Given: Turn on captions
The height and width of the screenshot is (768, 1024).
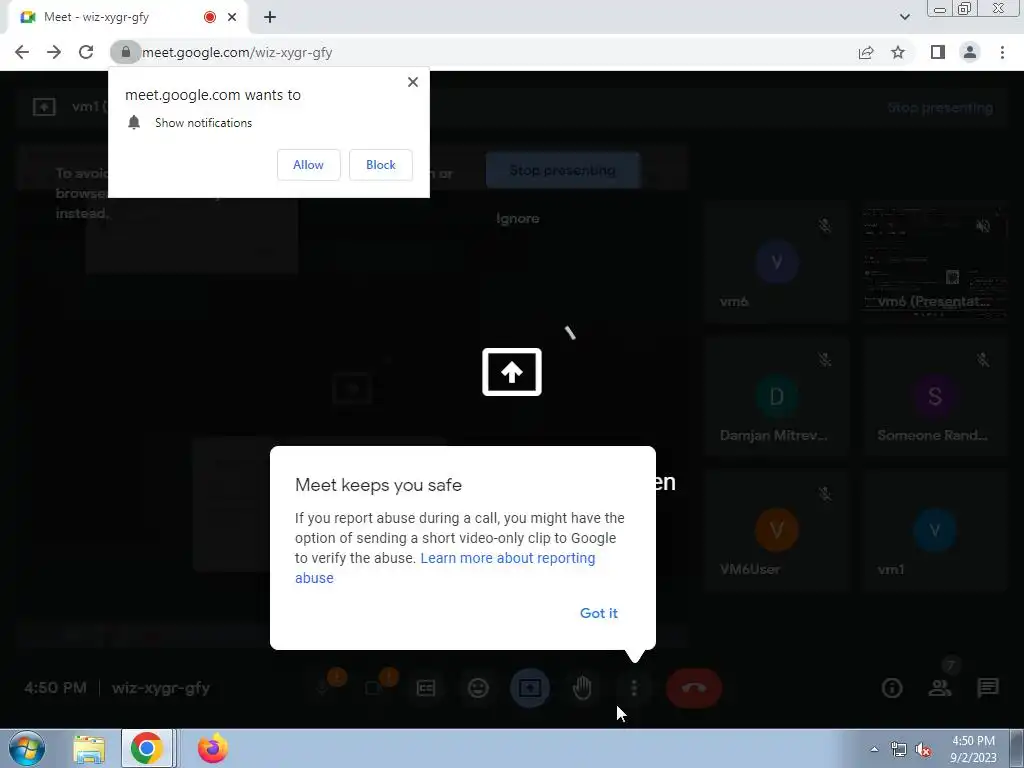Looking at the screenshot, I should tap(426, 688).
